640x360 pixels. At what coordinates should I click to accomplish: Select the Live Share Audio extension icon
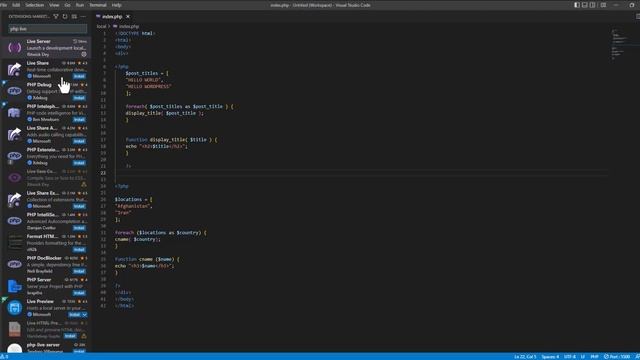pos(14,134)
